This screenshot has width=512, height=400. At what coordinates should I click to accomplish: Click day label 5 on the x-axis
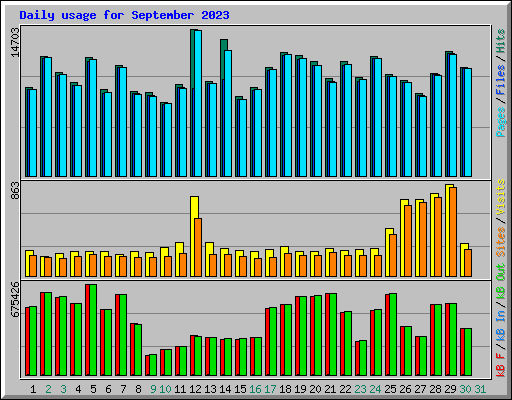click(x=93, y=389)
